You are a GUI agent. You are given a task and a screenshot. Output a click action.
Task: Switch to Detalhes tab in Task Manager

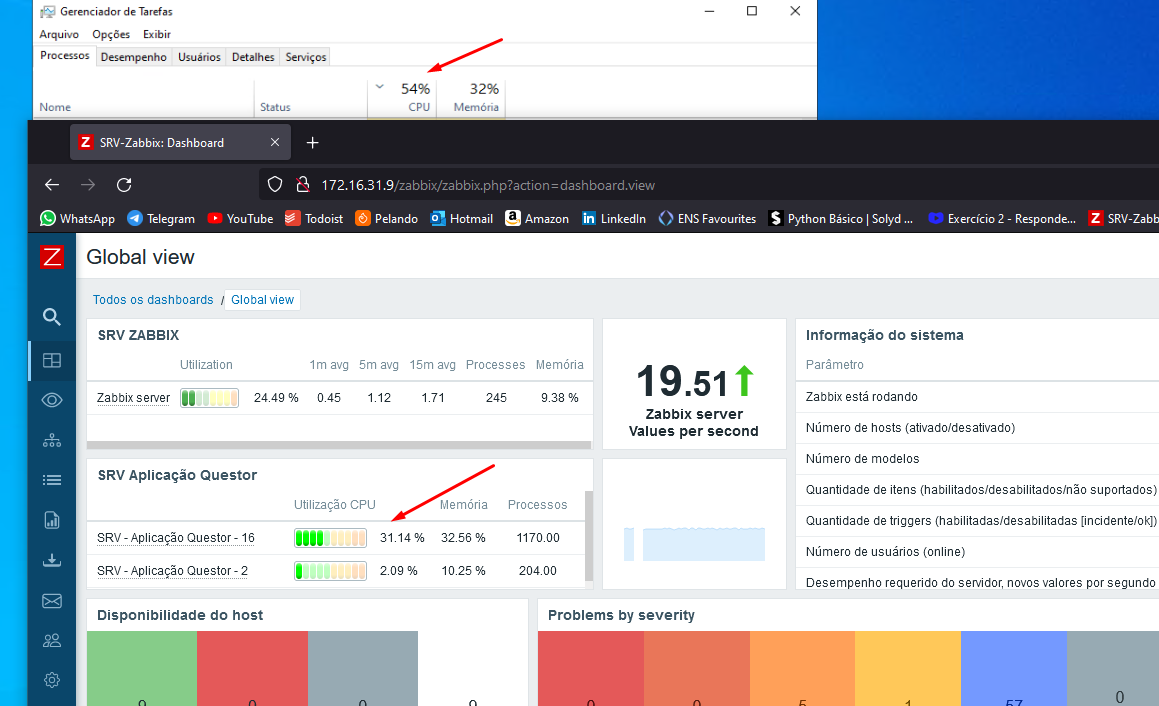click(x=253, y=57)
